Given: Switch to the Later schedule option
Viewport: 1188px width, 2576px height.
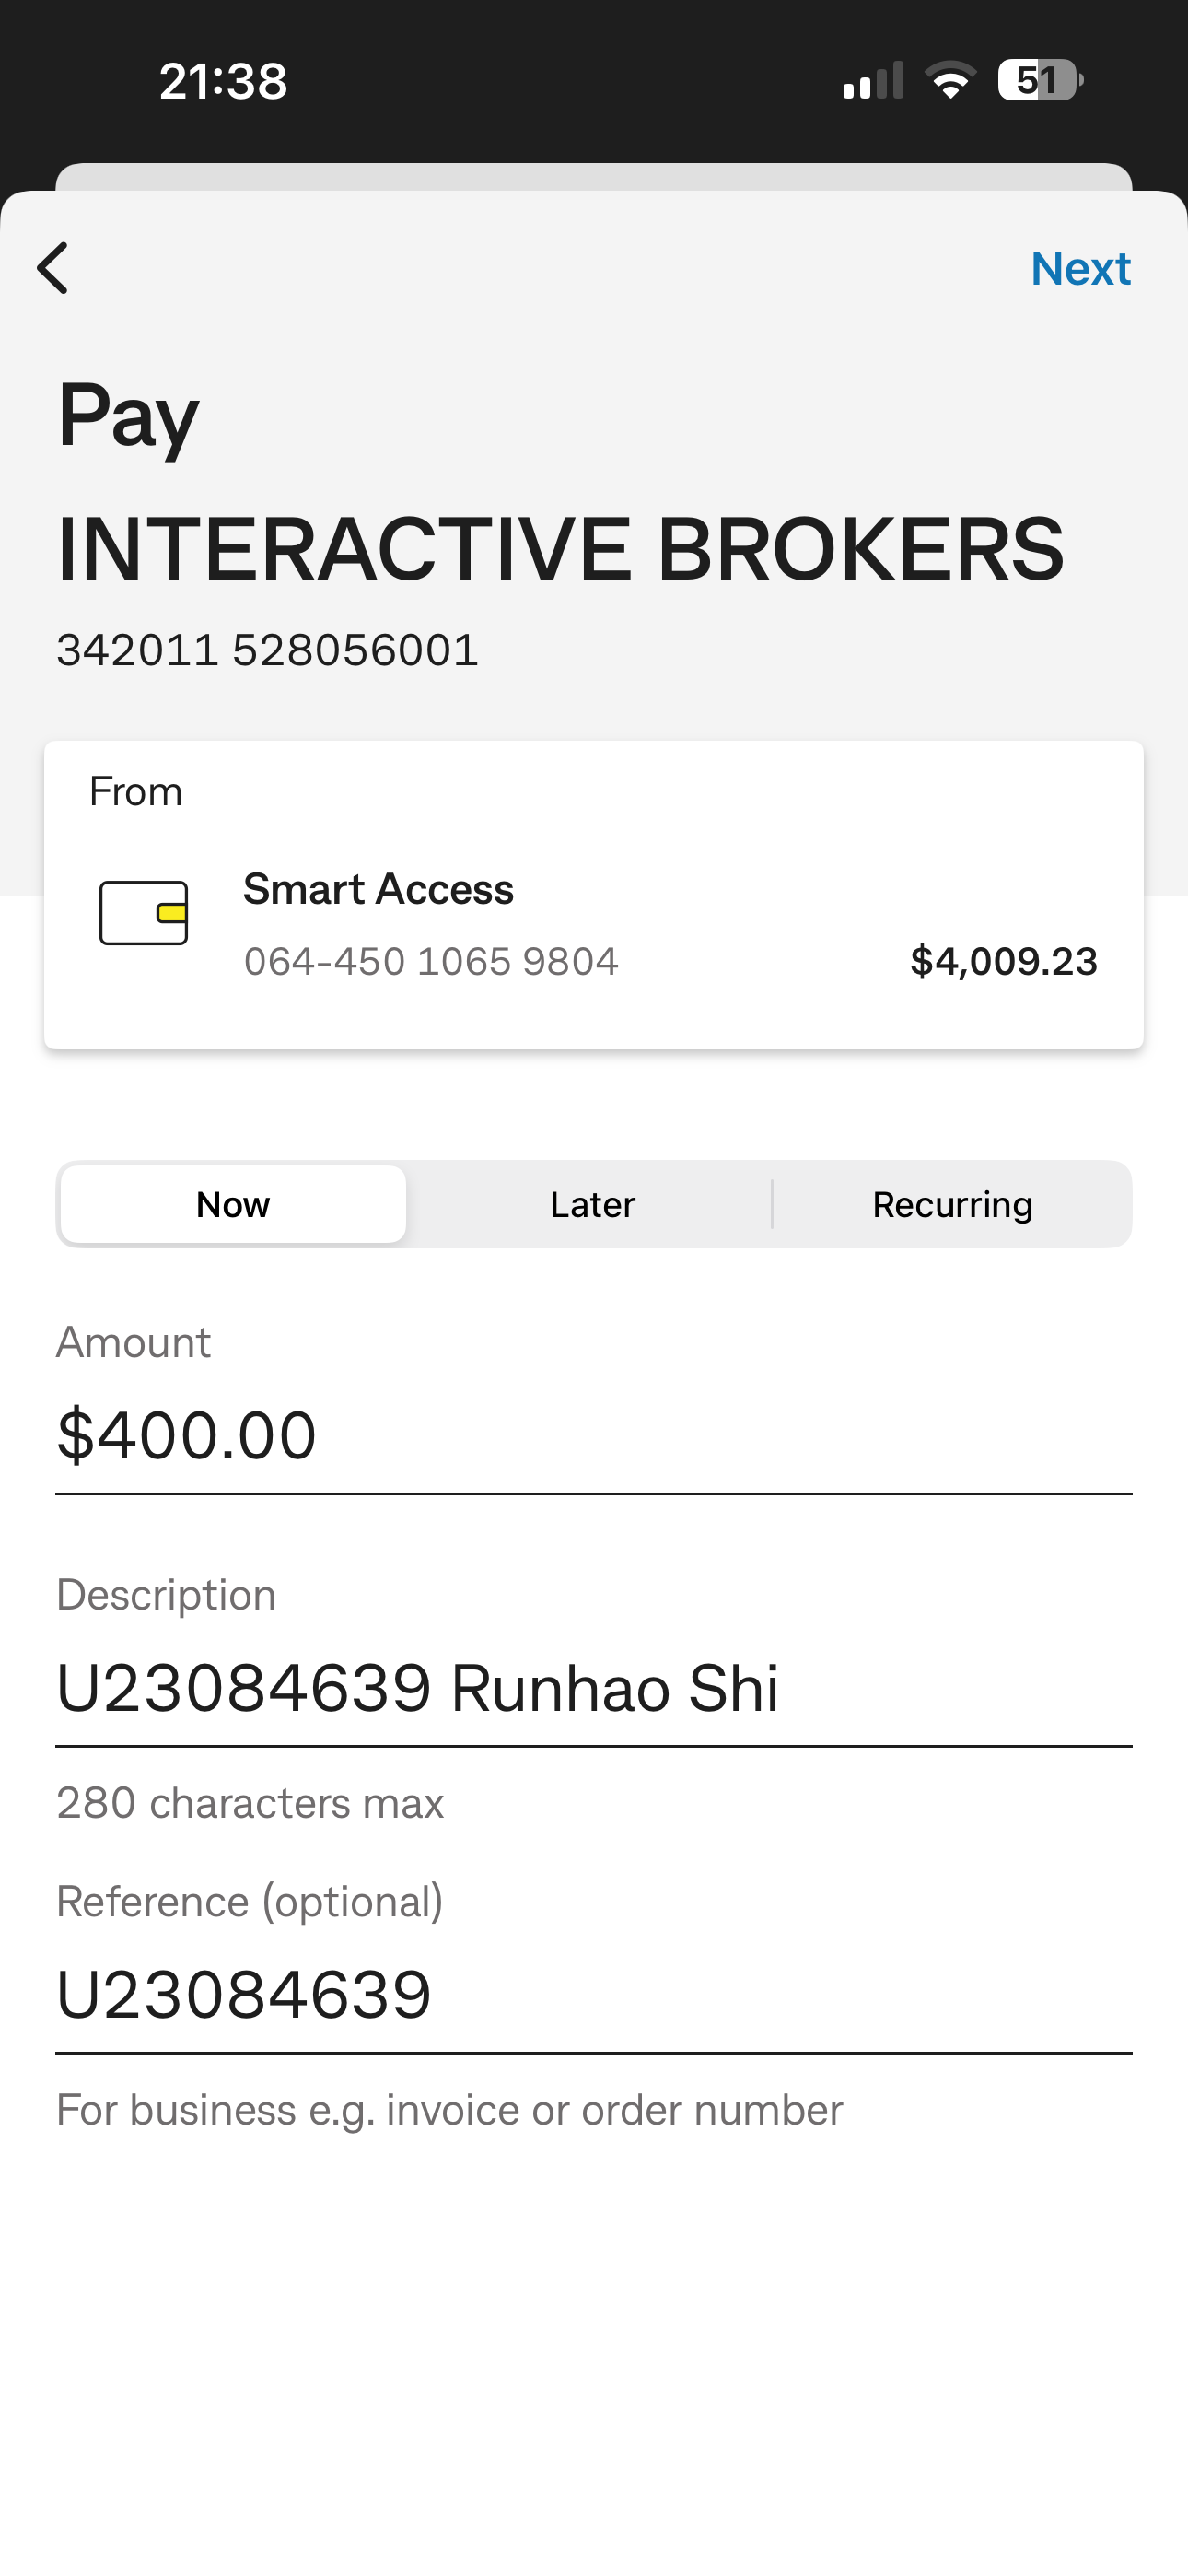Looking at the screenshot, I should [592, 1204].
